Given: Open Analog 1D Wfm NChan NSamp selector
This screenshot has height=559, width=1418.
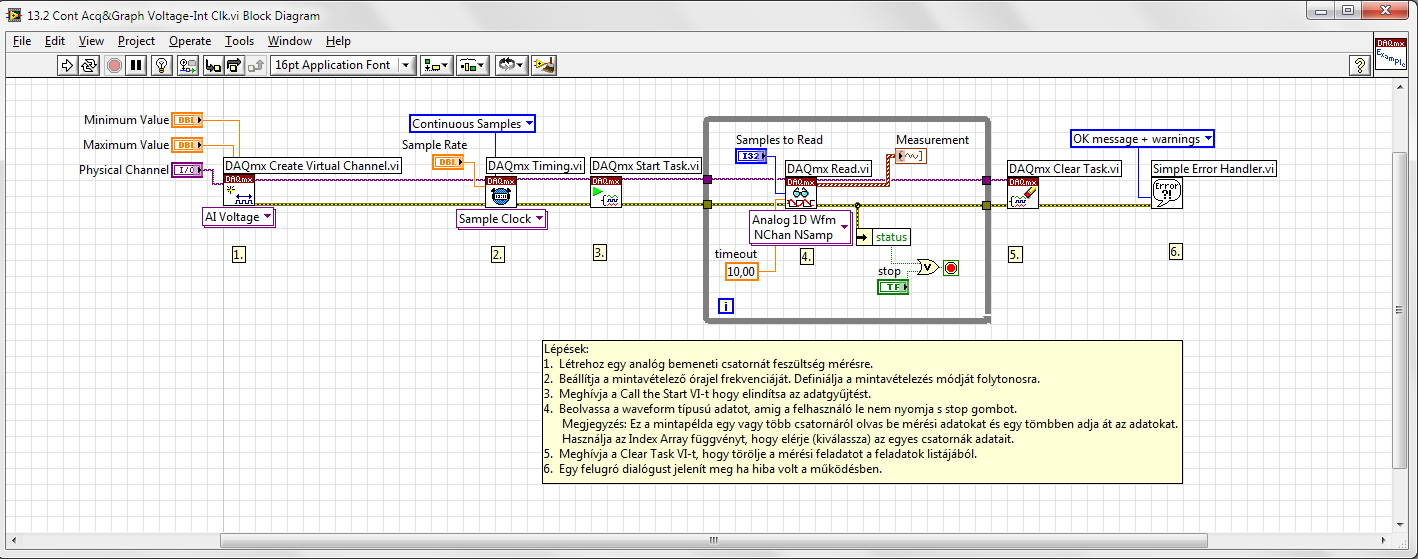Looking at the screenshot, I should [801, 227].
